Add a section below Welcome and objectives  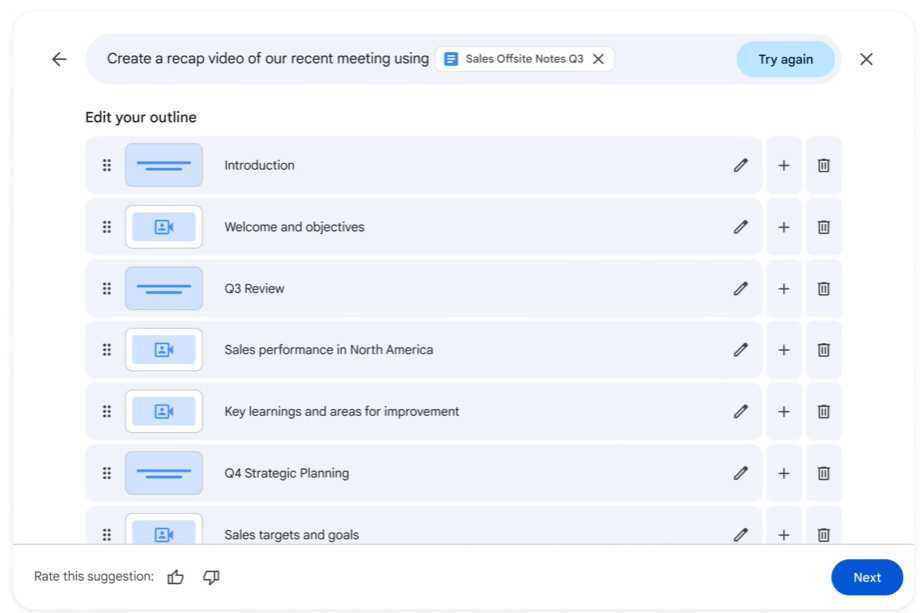coord(784,226)
